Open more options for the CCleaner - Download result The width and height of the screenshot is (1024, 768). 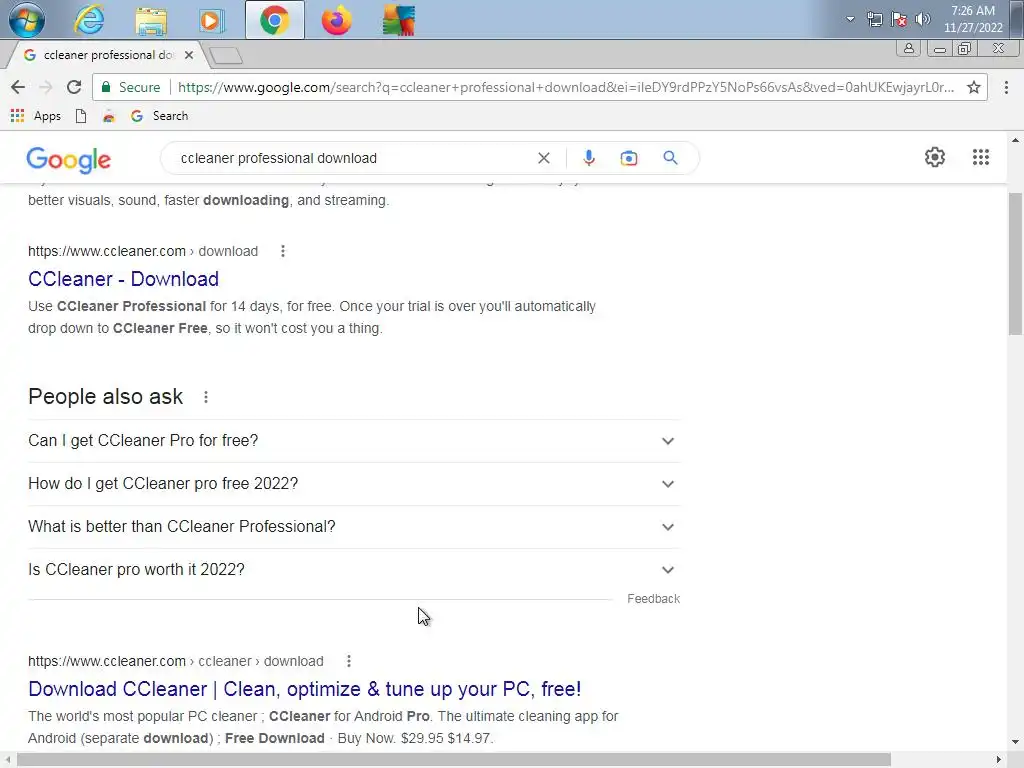[283, 251]
